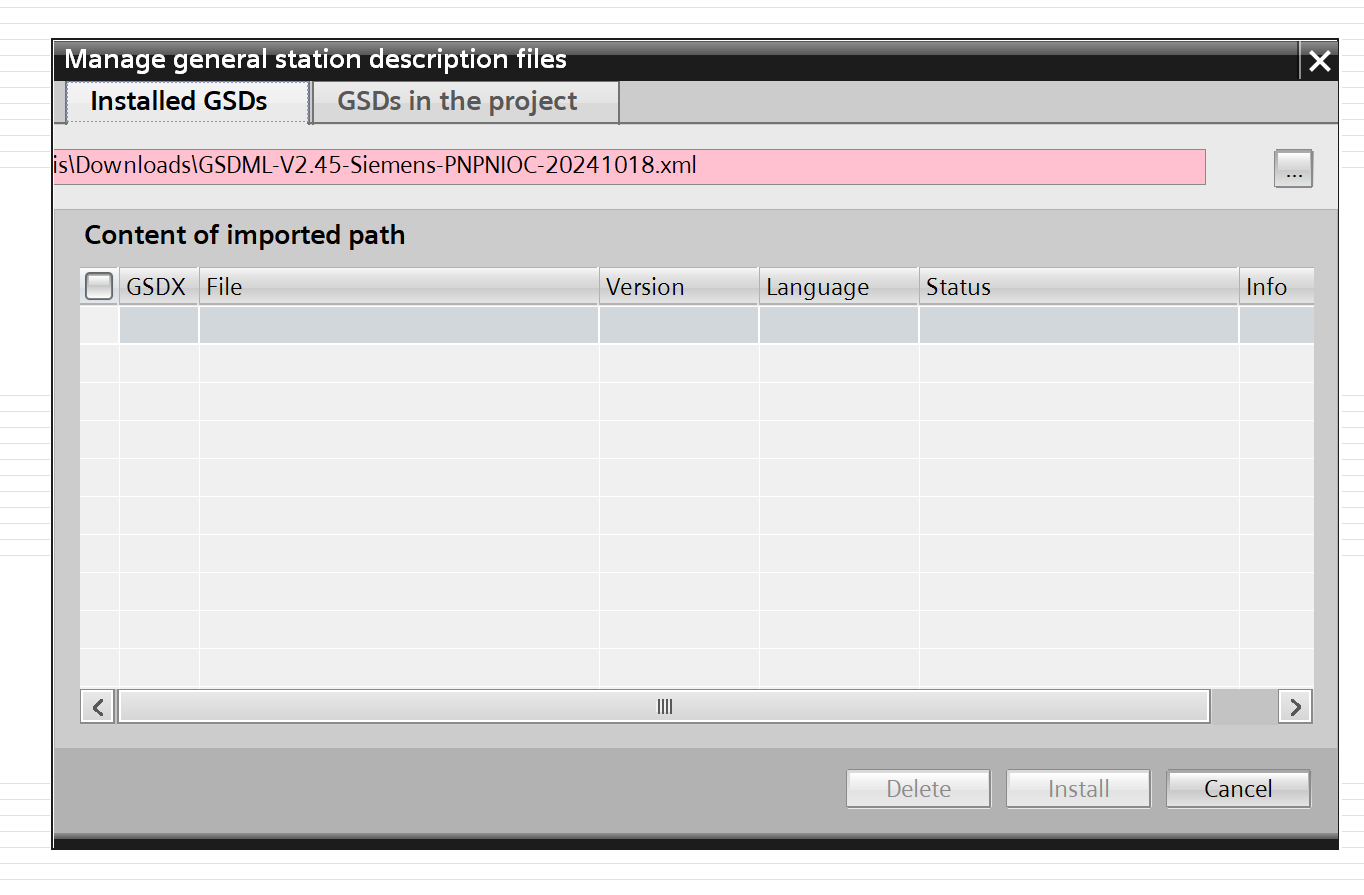The width and height of the screenshot is (1364, 895).
Task: Click the right scroll arrow
Action: pyautogui.click(x=1295, y=707)
